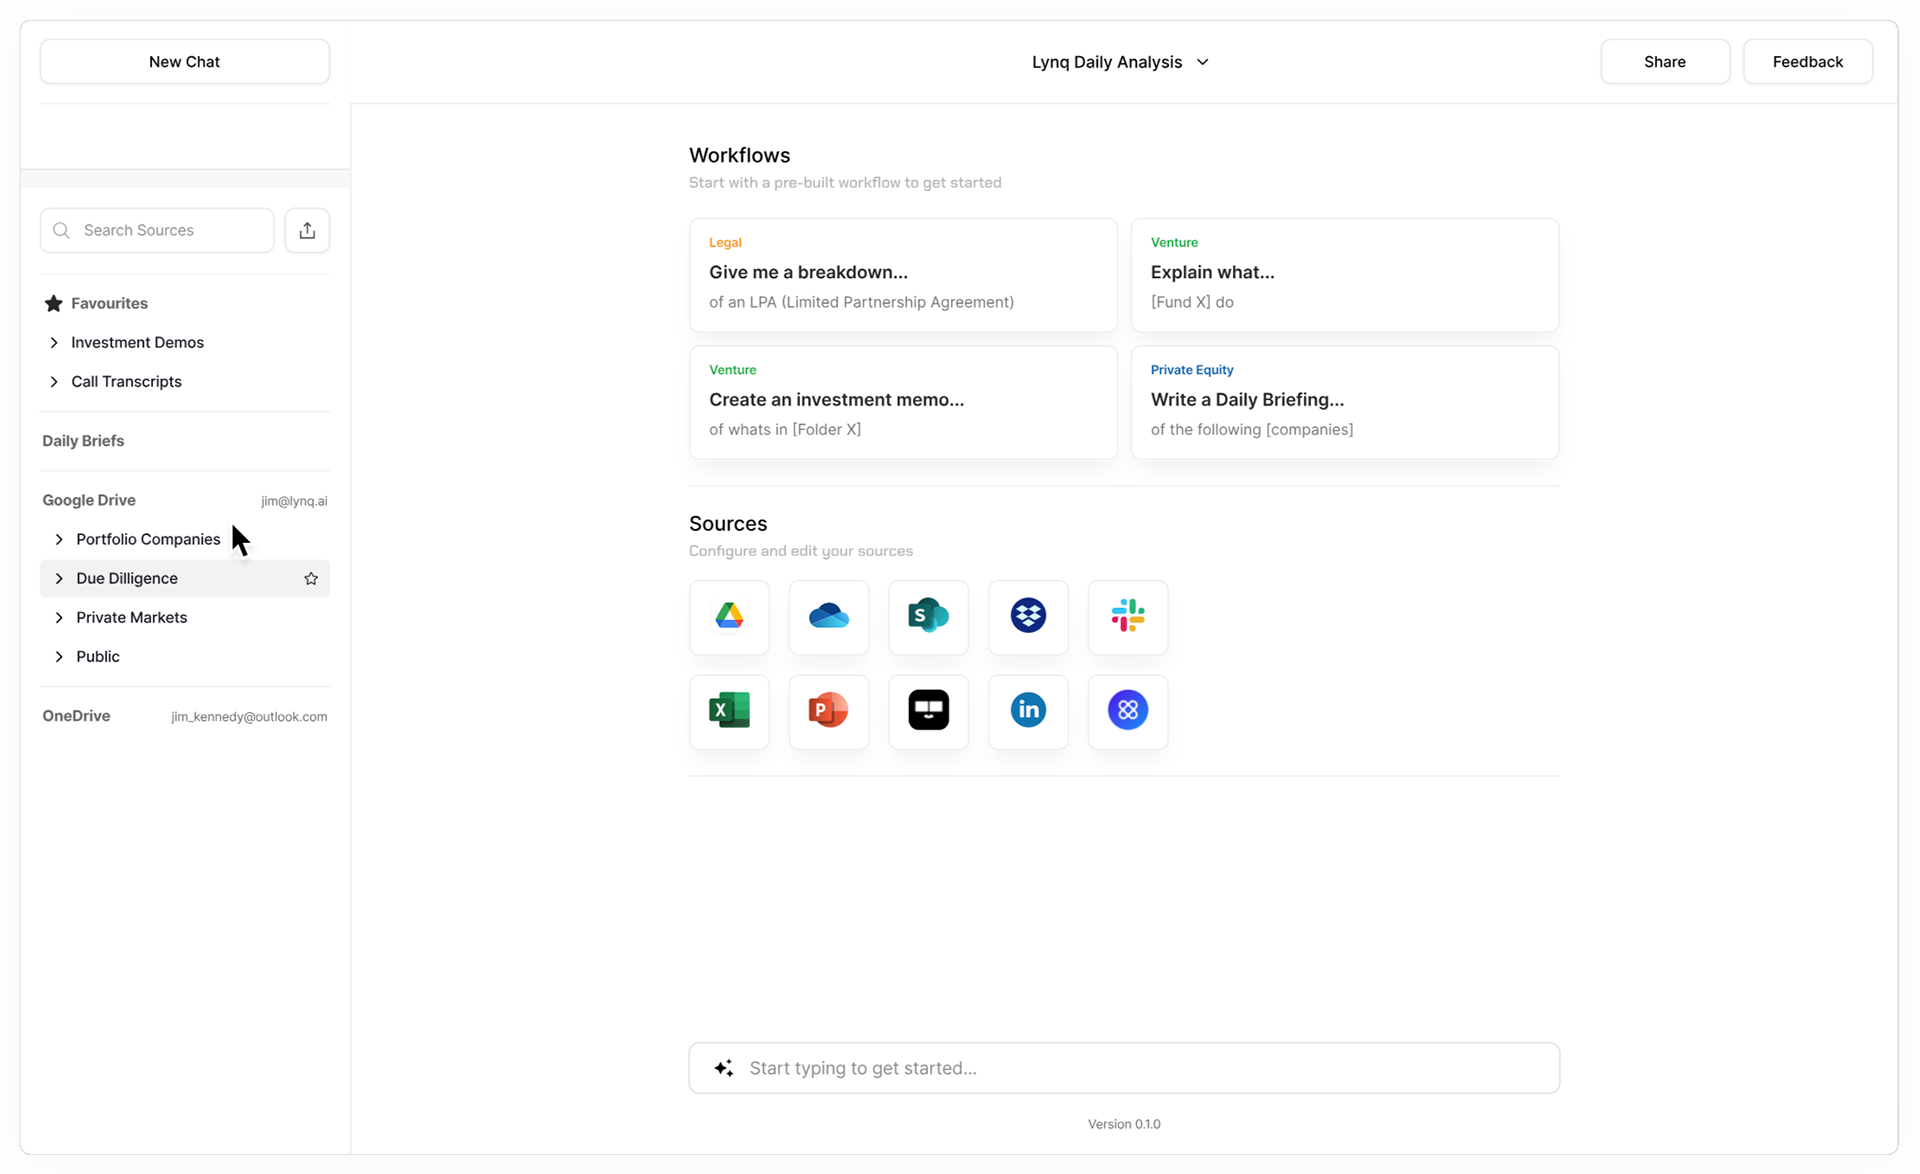Expand Portfolio Companies folder chevron
The height and width of the screenshot is (1174, 1920).
[x=59, y=539]
